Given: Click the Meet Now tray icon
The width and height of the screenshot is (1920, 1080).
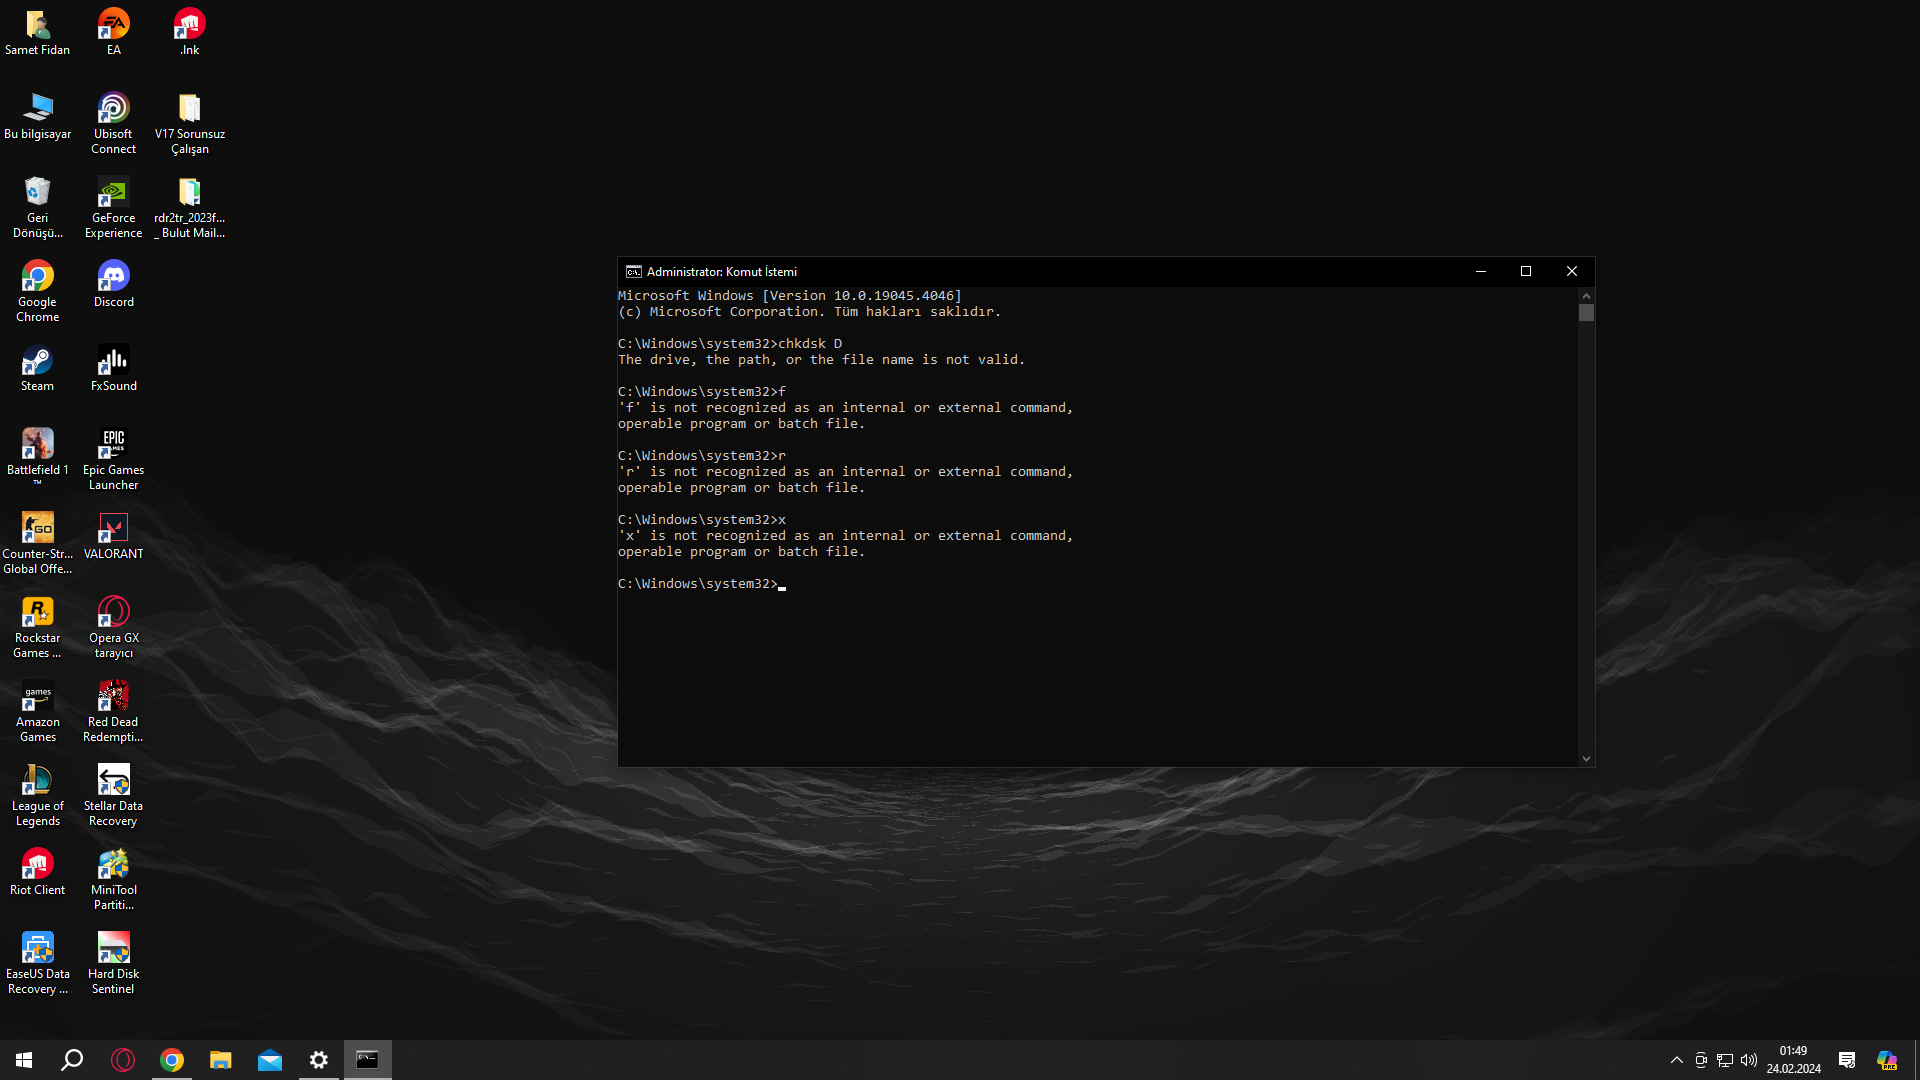Looking at the screenshot, I should pos(1701,1060).
